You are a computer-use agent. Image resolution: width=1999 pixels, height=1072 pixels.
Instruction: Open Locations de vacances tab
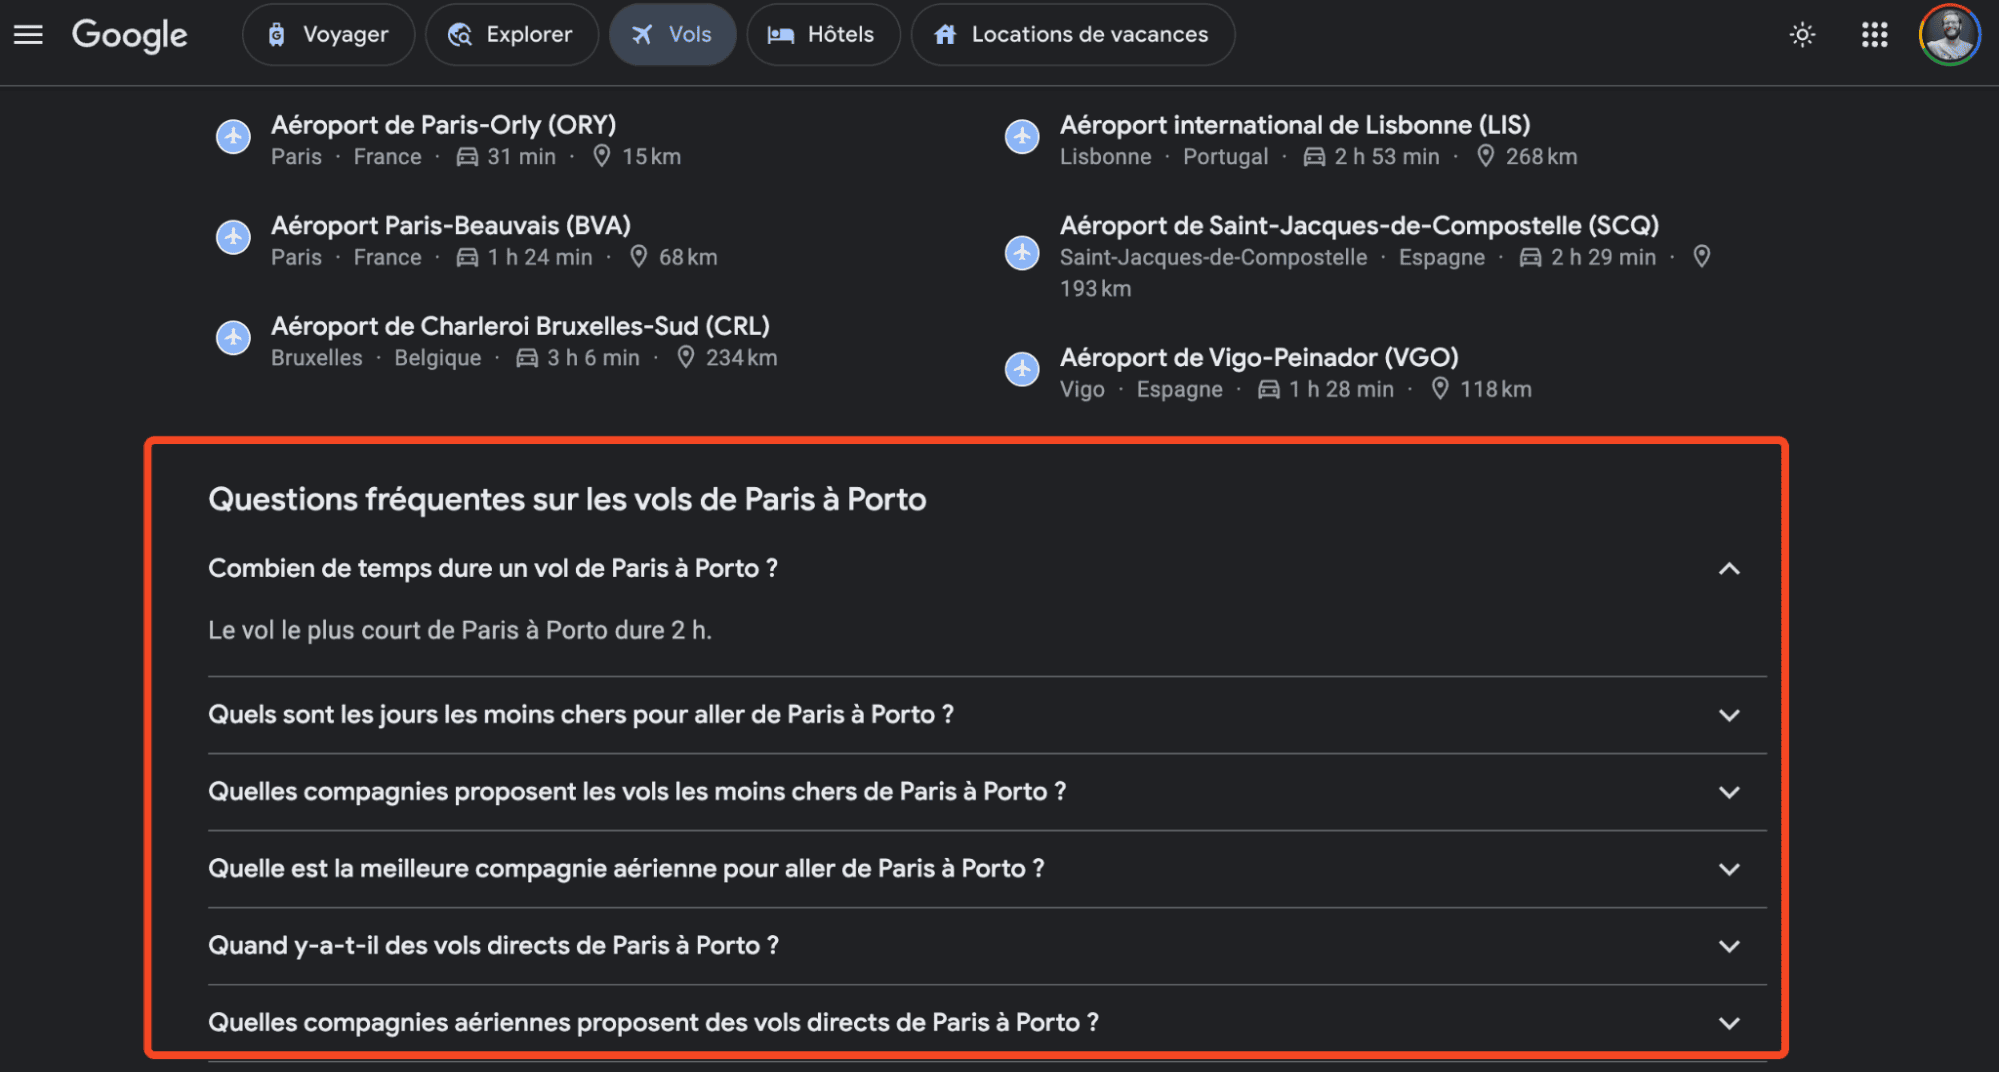(x=1072, y=35)
